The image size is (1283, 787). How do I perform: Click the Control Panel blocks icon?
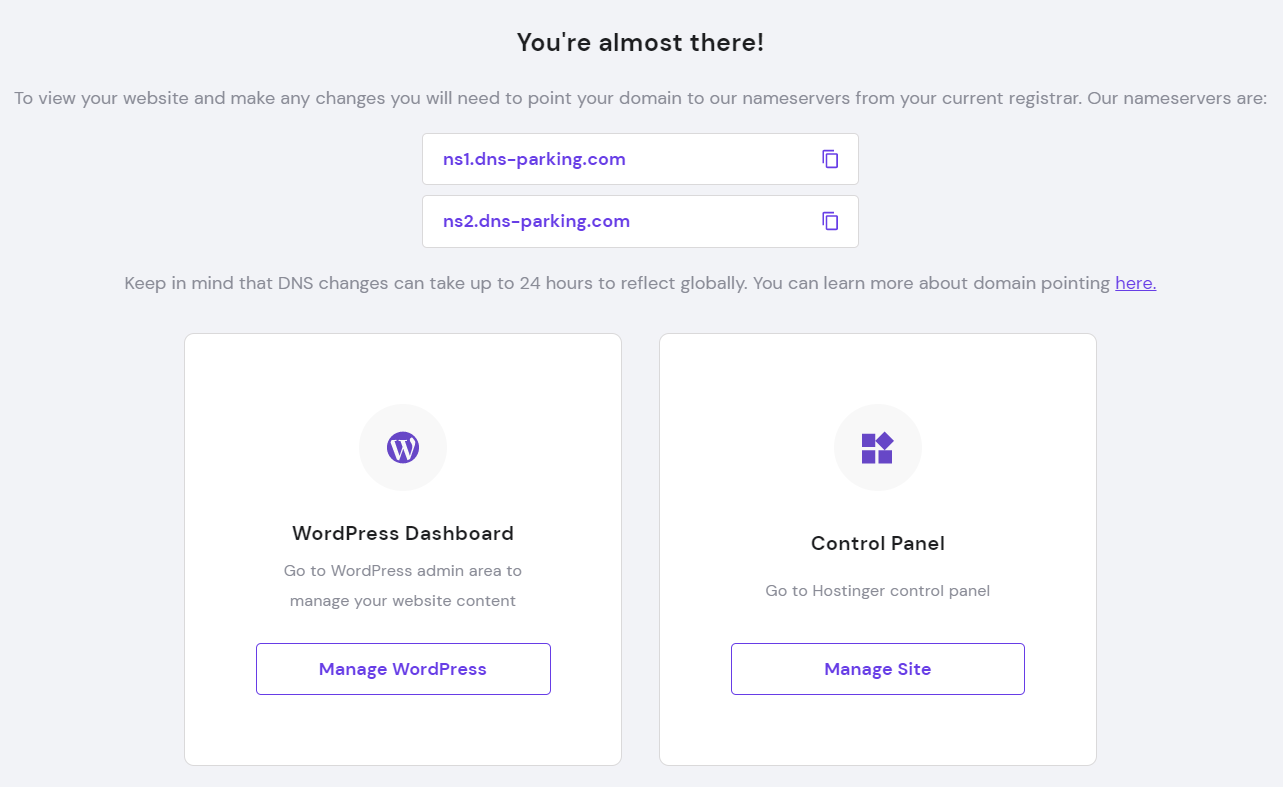[x=877, y=448]
